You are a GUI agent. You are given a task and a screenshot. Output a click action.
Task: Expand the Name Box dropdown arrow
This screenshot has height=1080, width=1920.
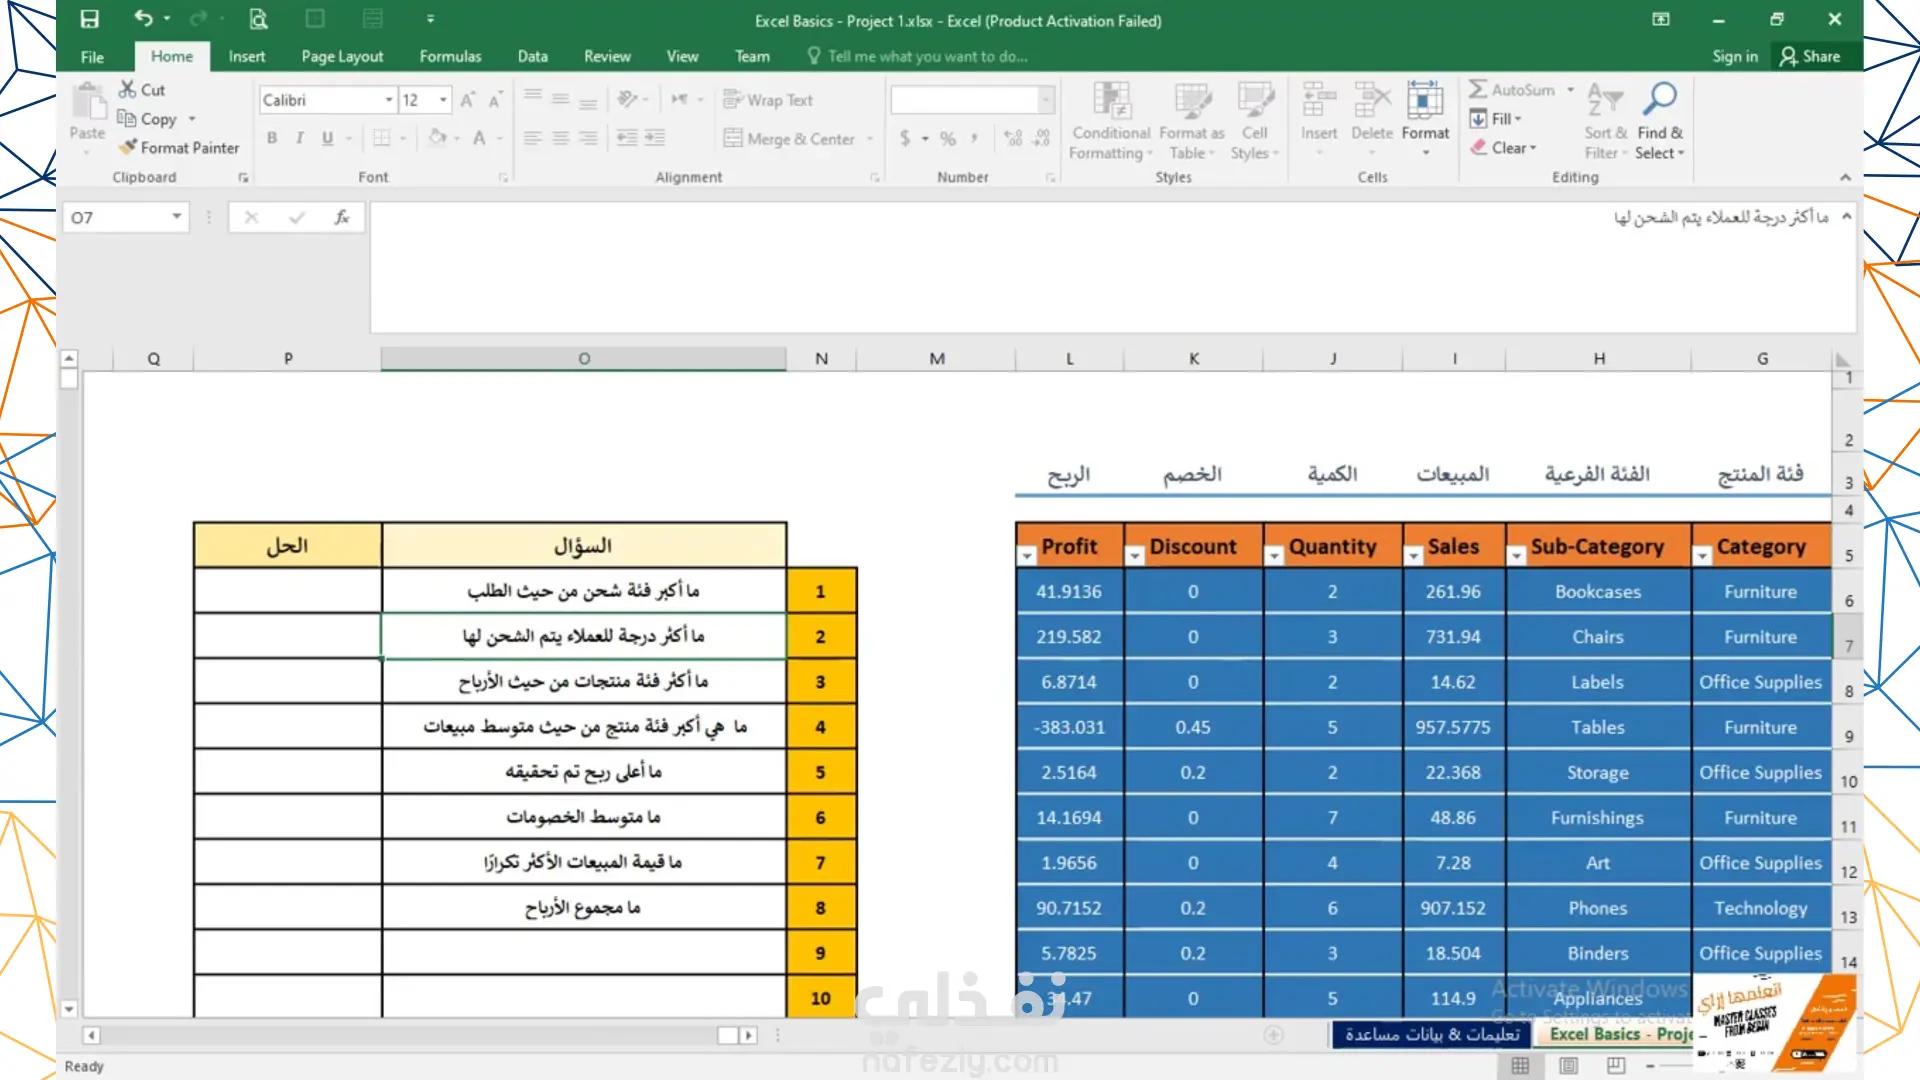coord(176,217)
